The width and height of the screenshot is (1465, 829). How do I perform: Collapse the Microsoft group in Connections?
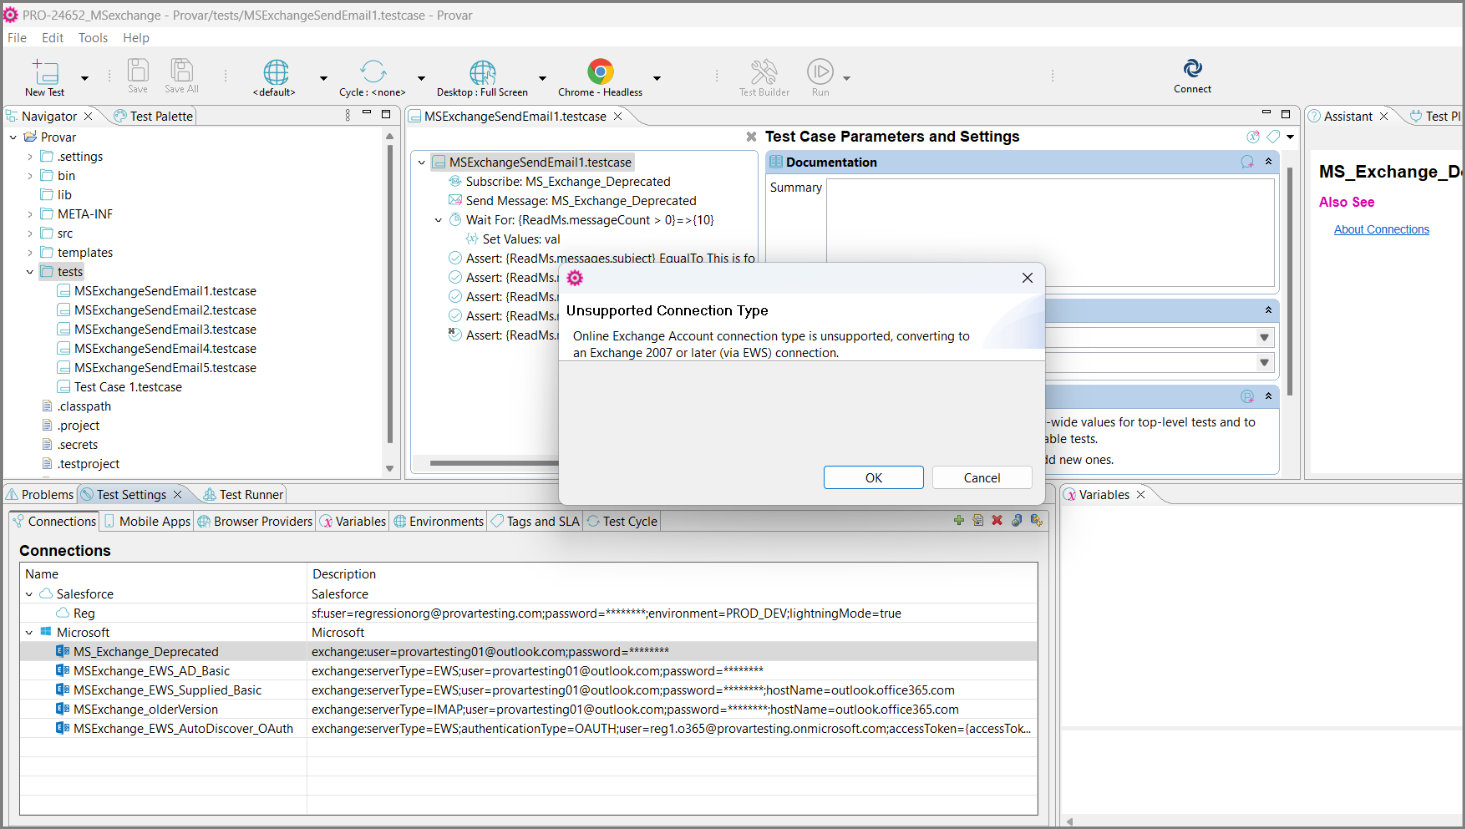tap(29, 632)
